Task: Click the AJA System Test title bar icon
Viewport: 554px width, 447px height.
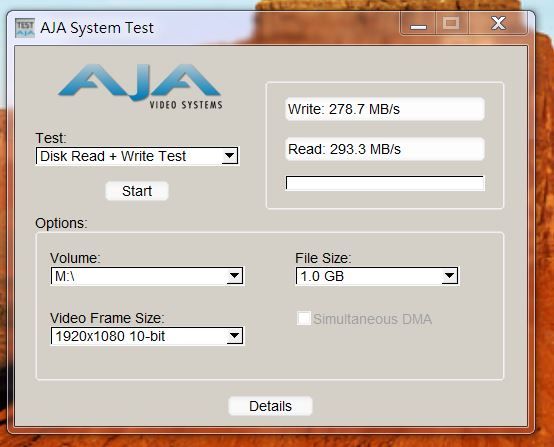Action: tap(25, 28)
